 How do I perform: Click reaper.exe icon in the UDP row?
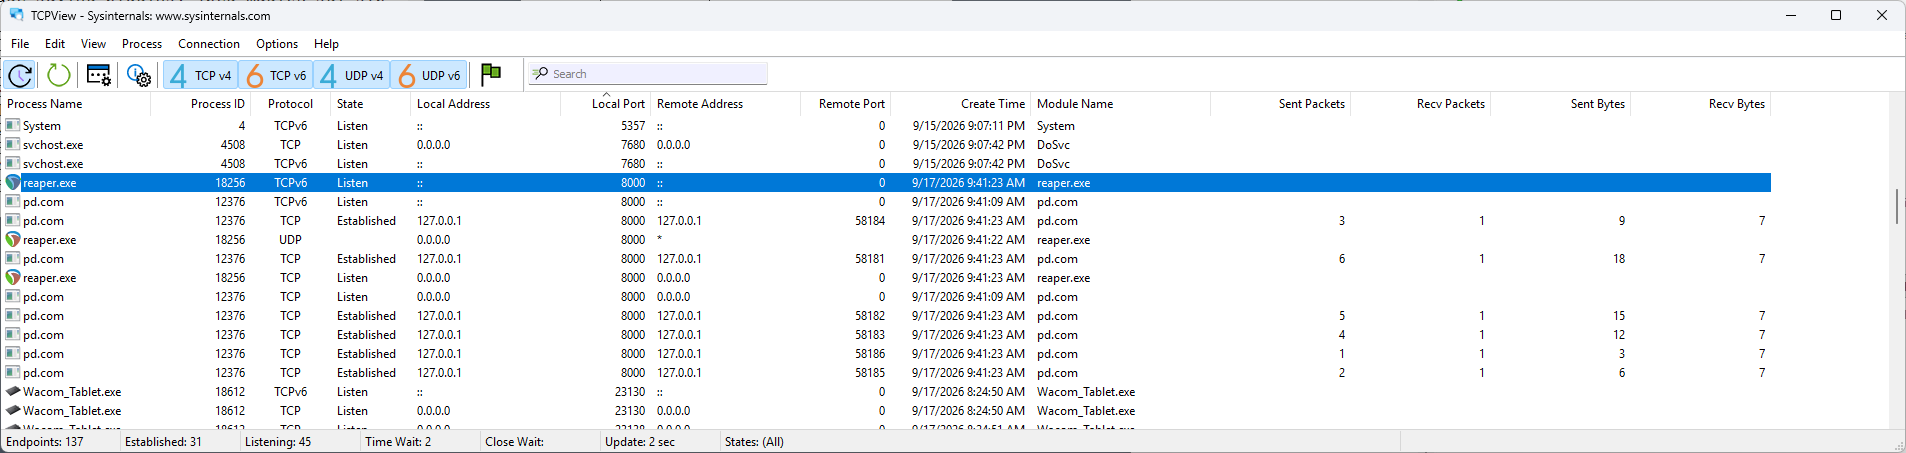click(x=13, y=240)
